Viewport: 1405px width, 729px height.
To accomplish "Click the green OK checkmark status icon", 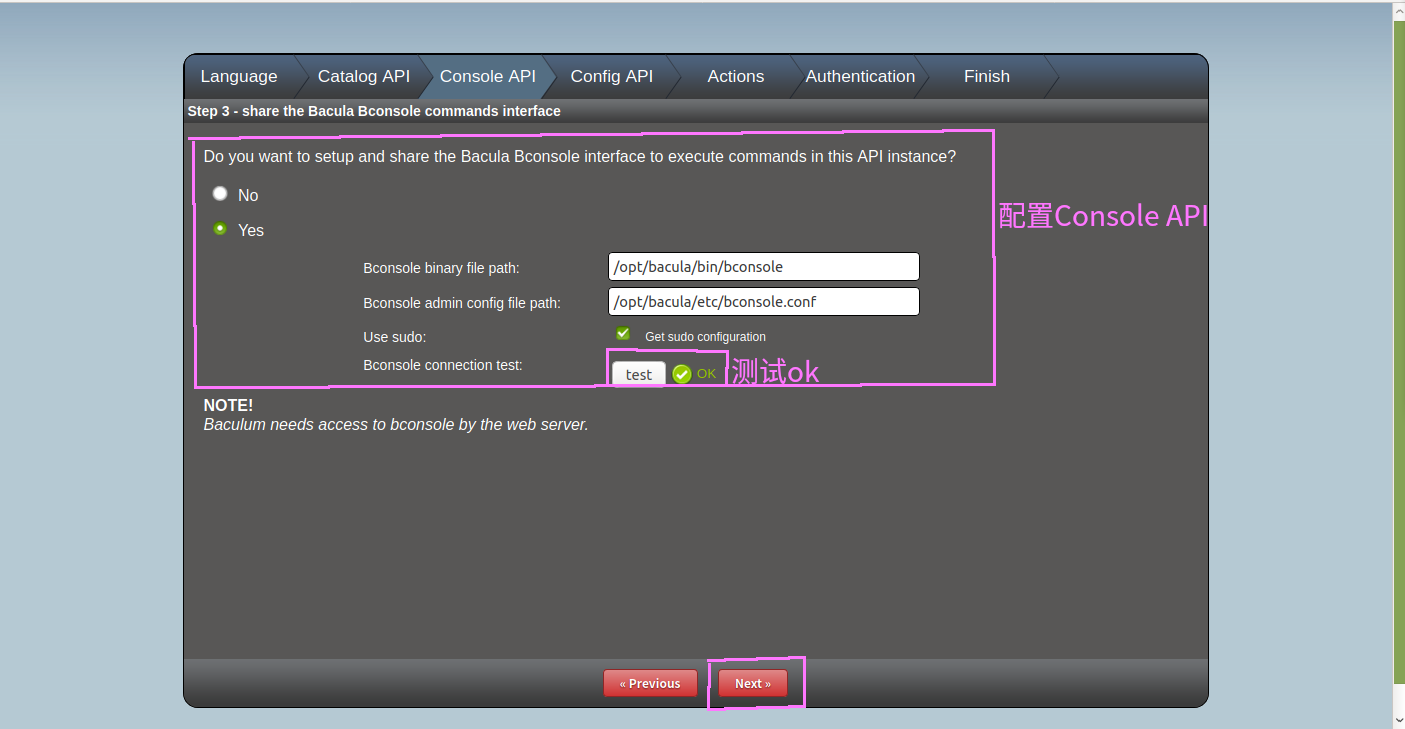I will click(682, 374).
